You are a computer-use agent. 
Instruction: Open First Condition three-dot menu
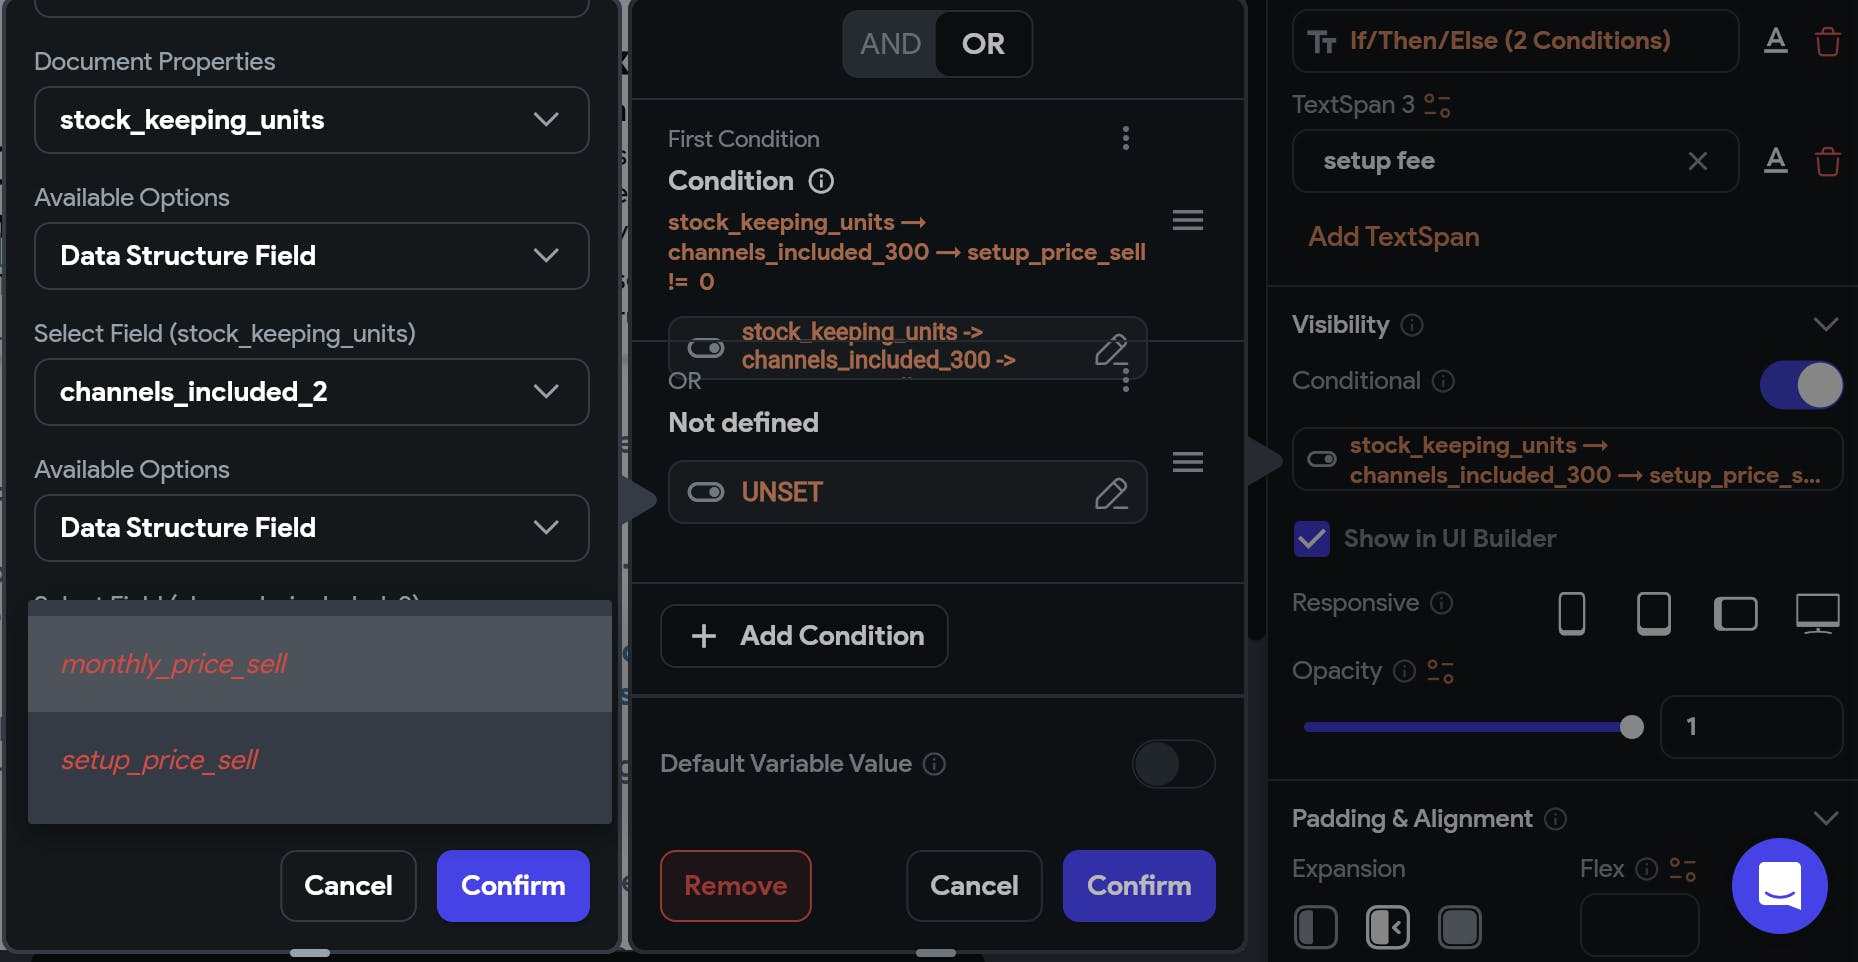tap(1126, 138)
